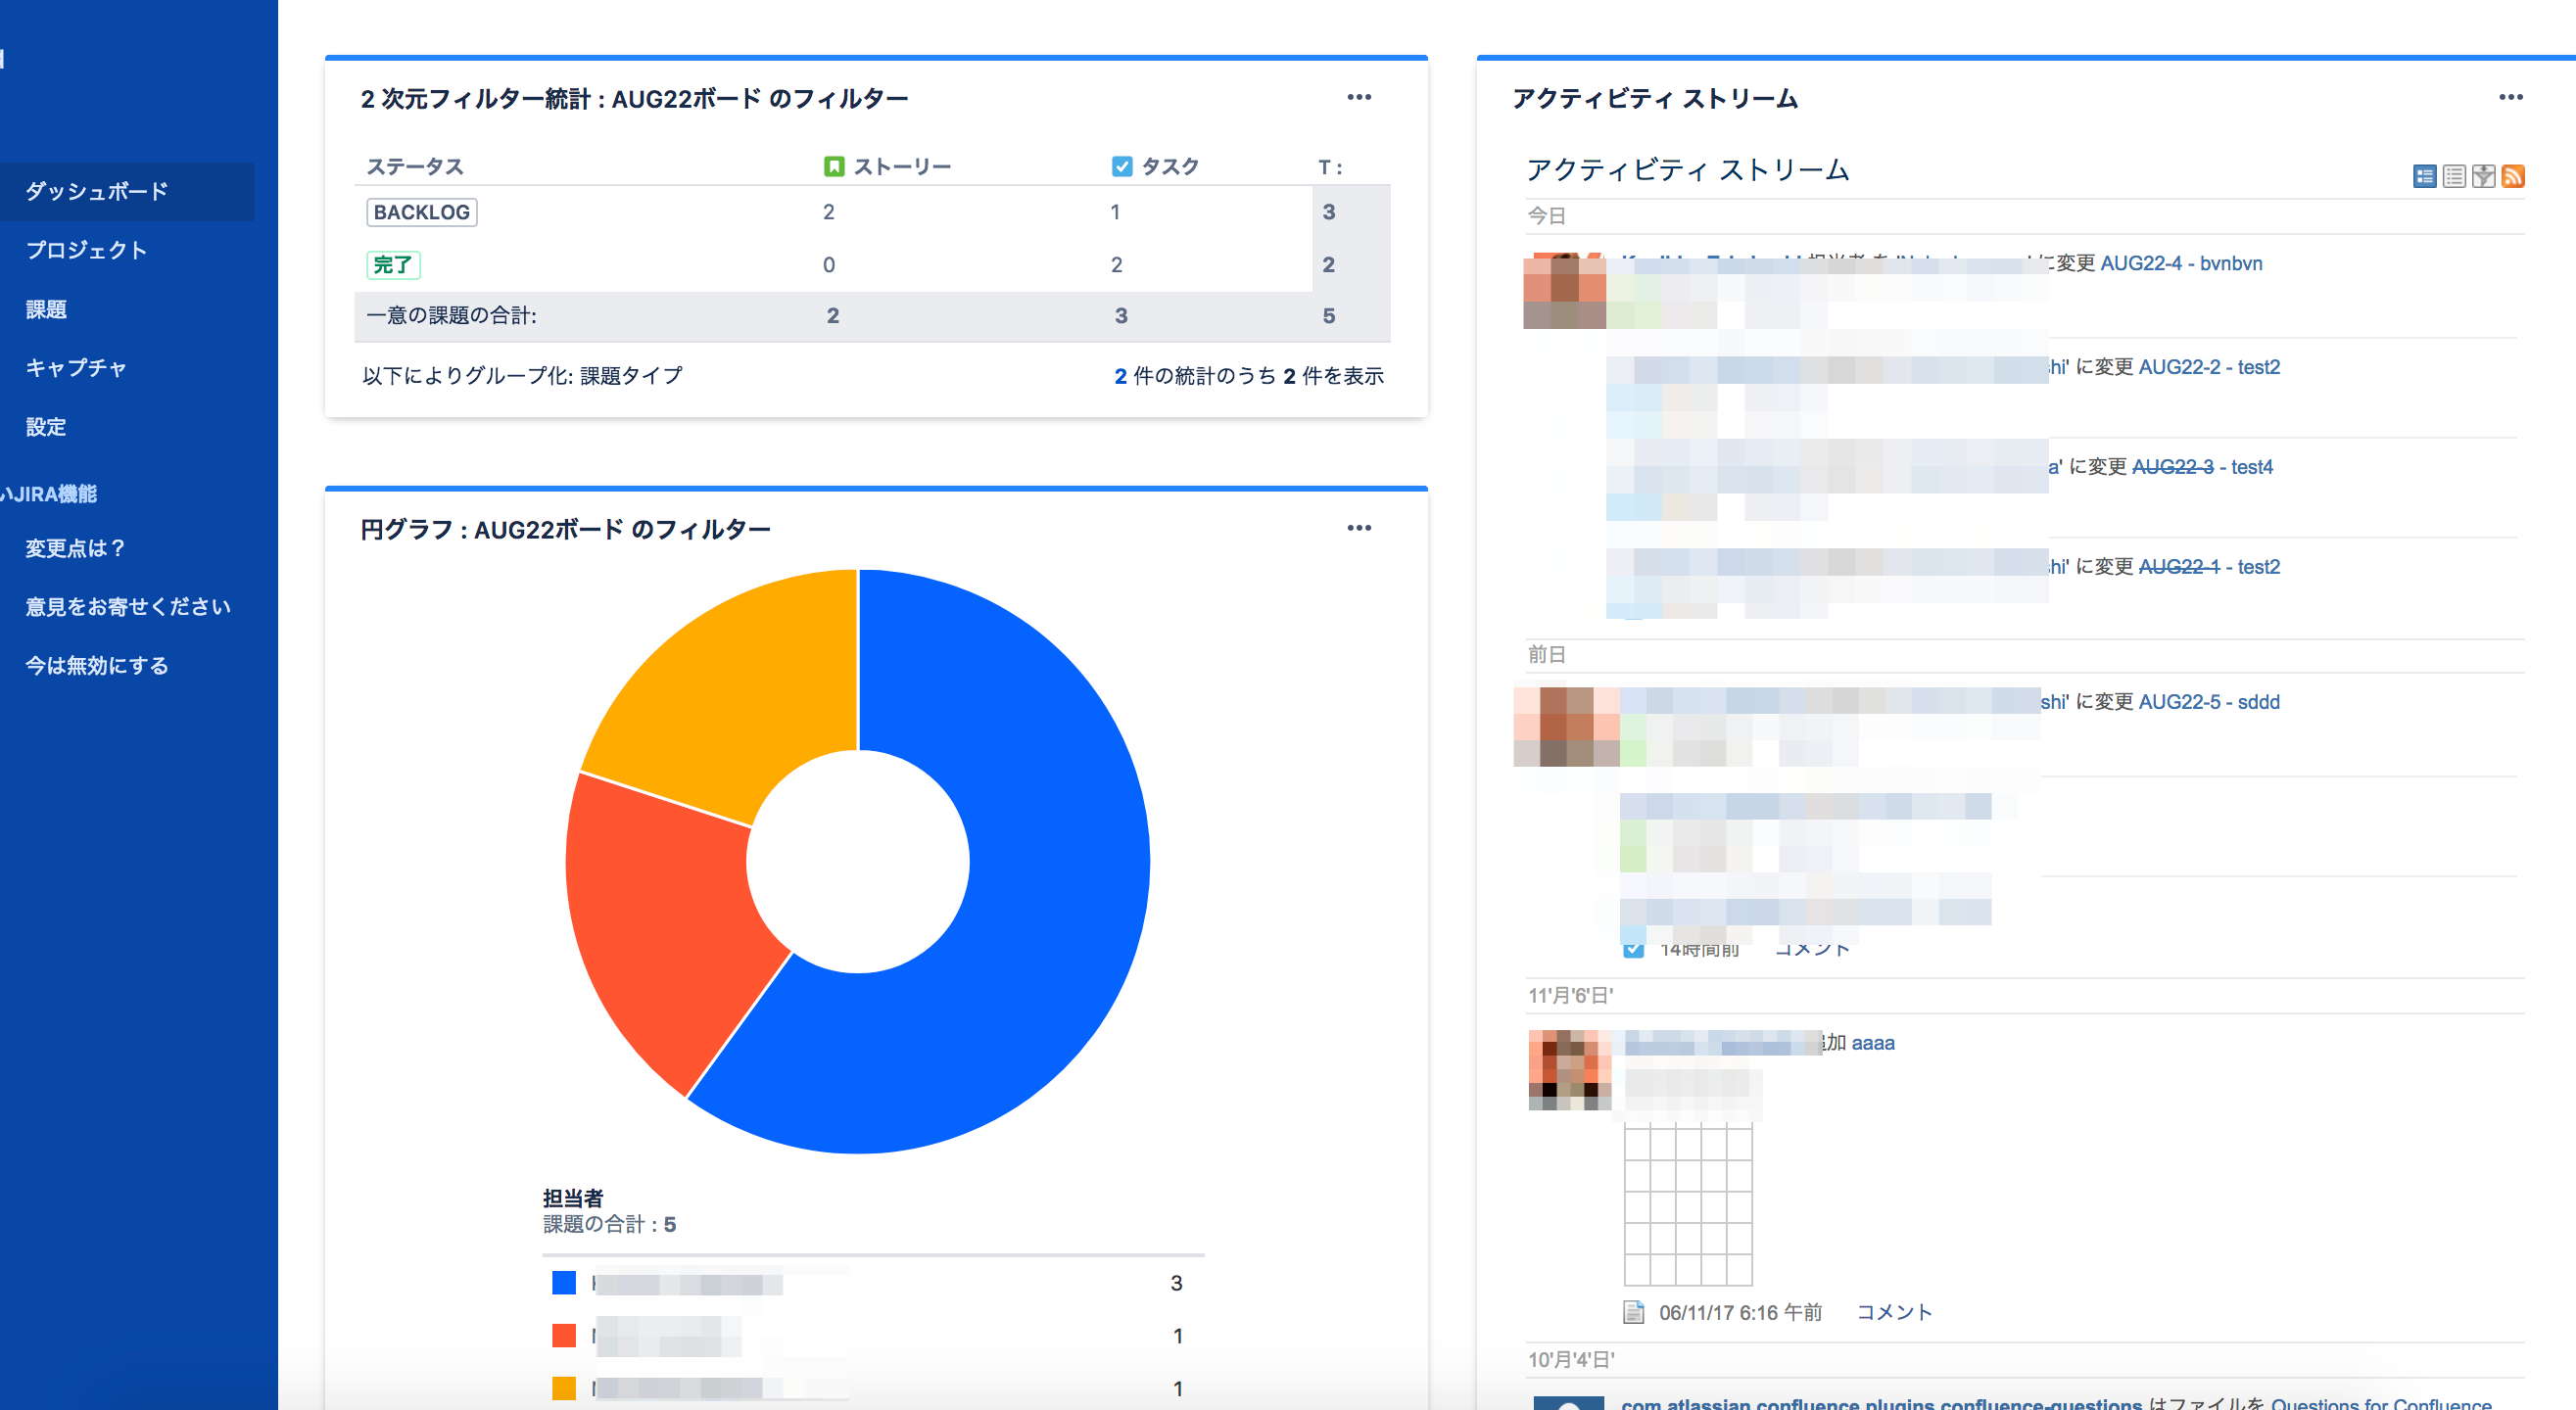Click the 11'月'6'日' date heading

coord(1570,996)
